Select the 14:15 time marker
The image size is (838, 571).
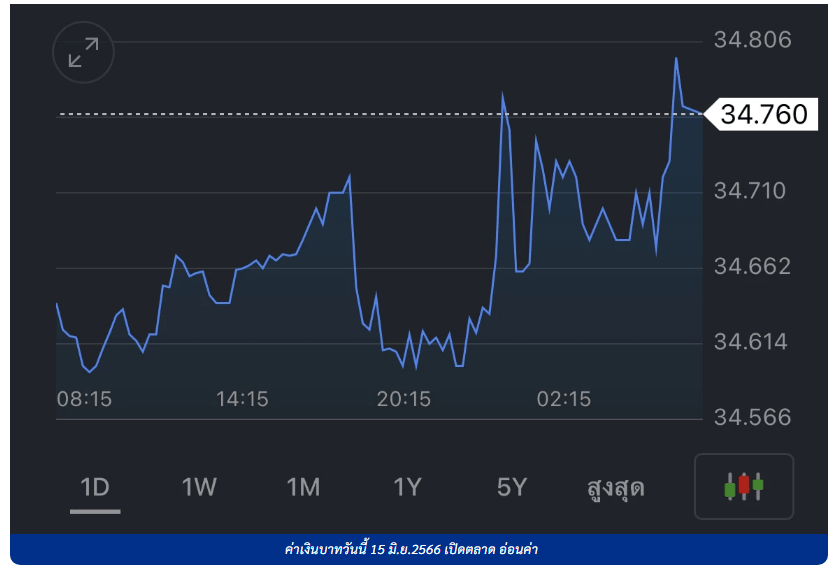(x=242, y=399)
